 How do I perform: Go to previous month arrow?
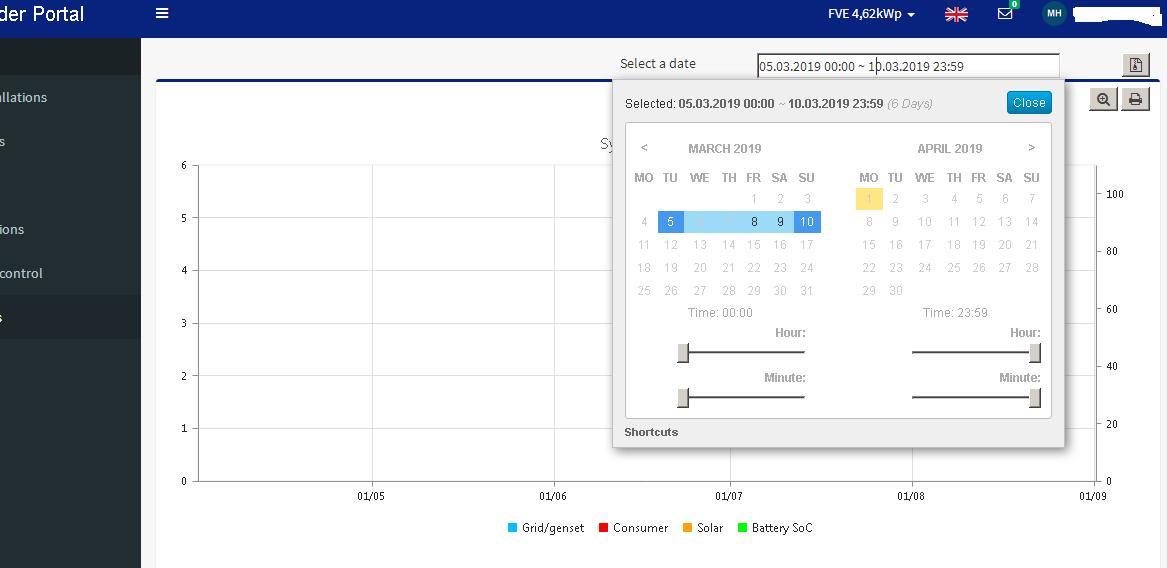(x=645, y=147)
